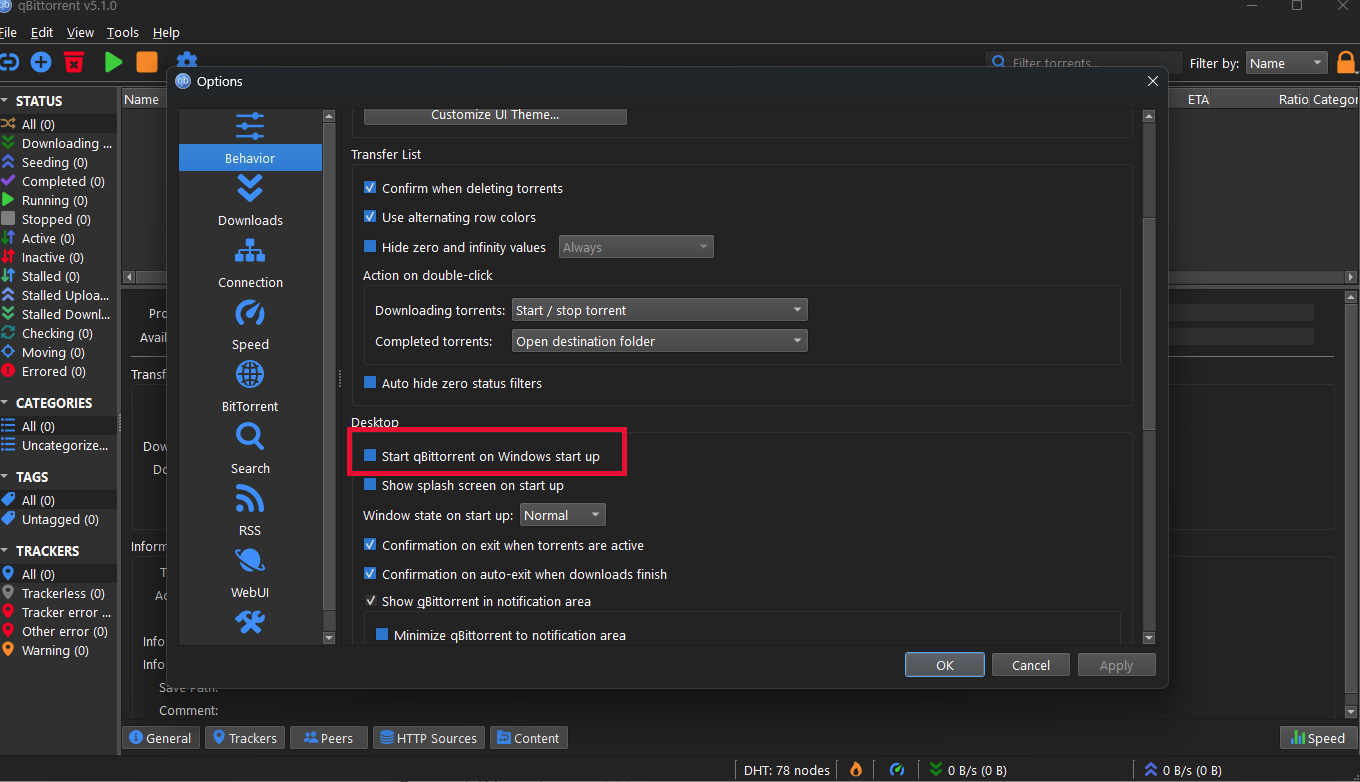
Task: Select the Downloading status filter
Action: pos(58,143)
